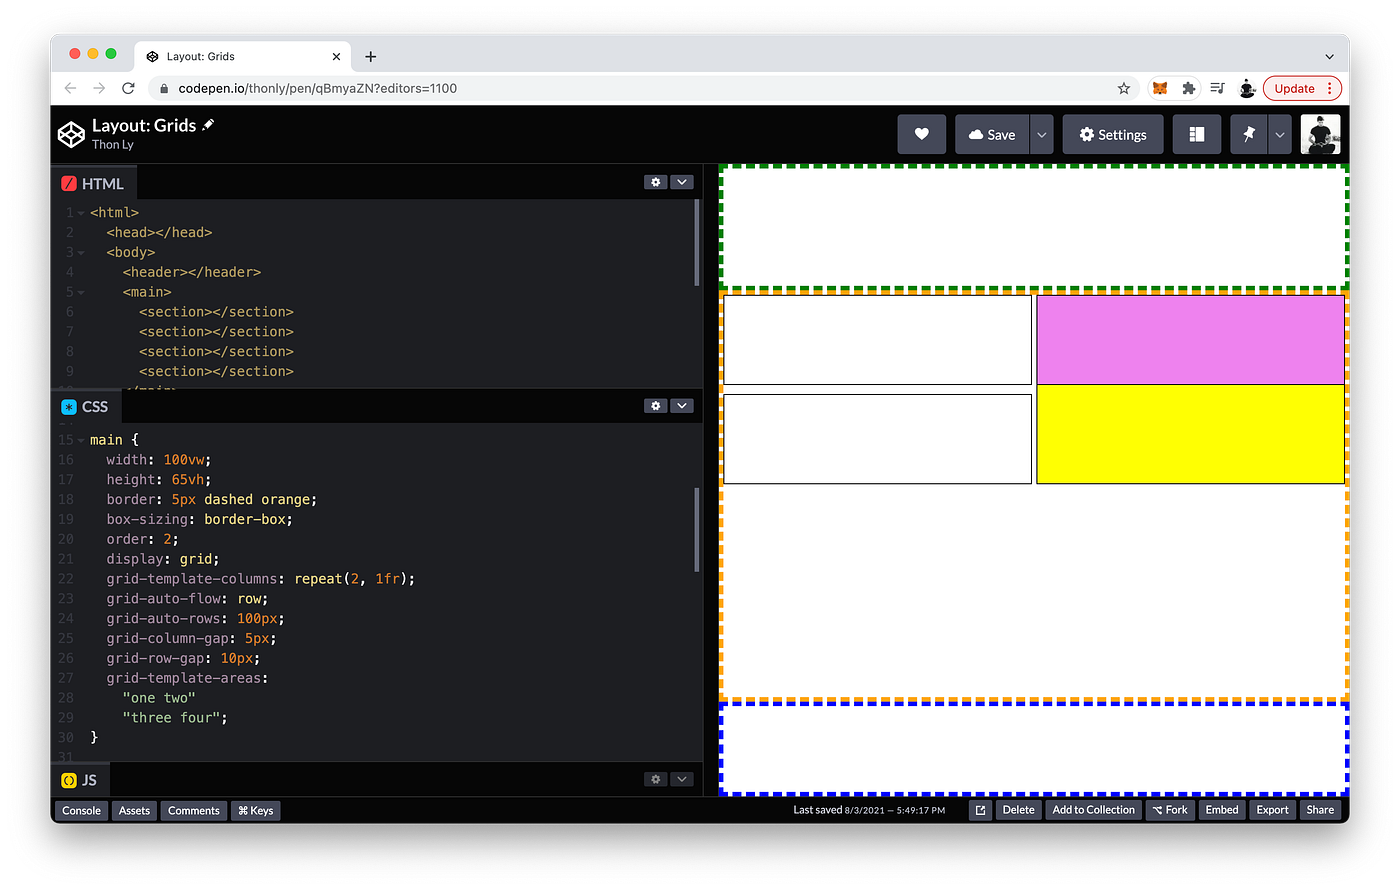Open the CSS panel gear options
This screenshot has height=890, width=1400.
click(x=655, y=405)
